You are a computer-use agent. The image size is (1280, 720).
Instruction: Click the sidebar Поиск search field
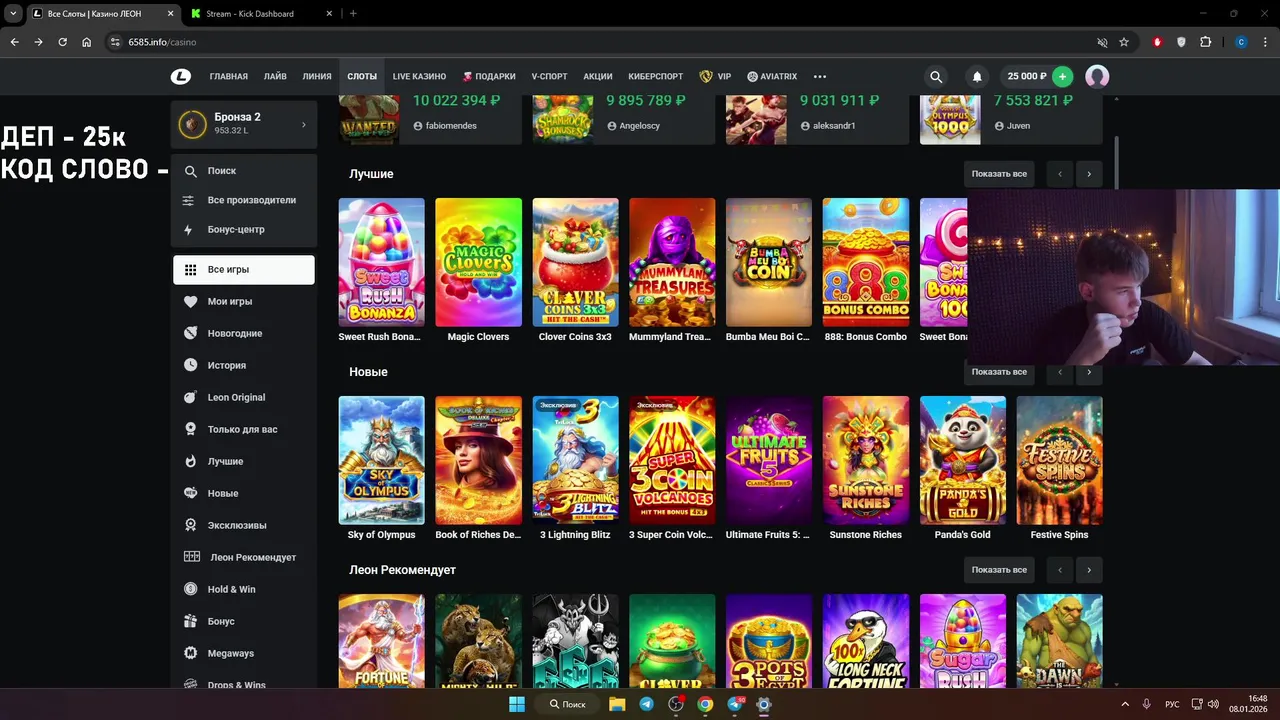point(244,171)
